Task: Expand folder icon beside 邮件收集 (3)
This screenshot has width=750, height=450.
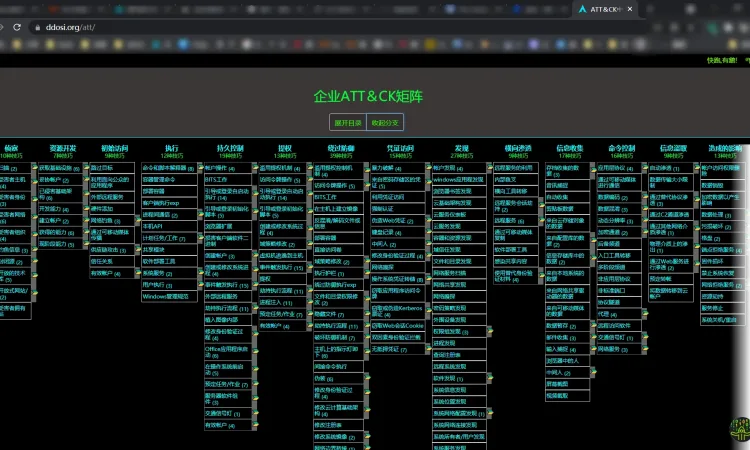Action: coord(593,337)
